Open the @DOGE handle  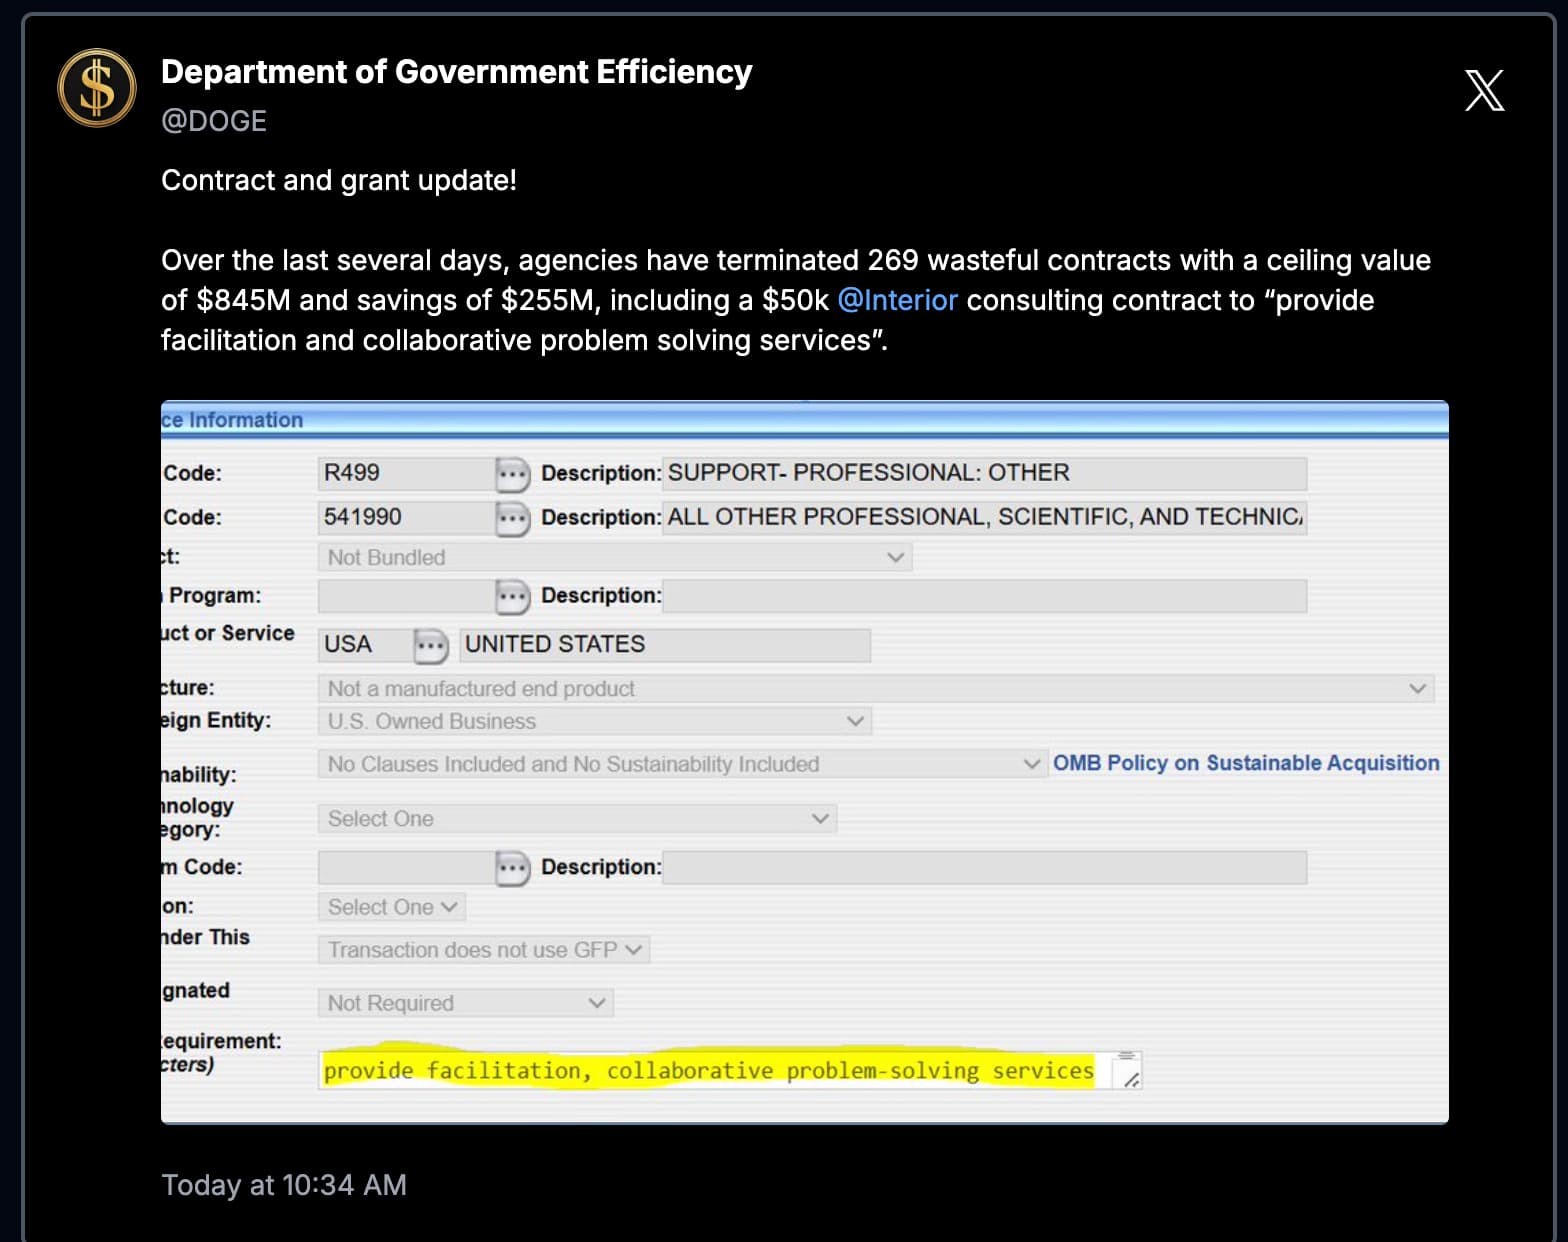tap(214, 121)
